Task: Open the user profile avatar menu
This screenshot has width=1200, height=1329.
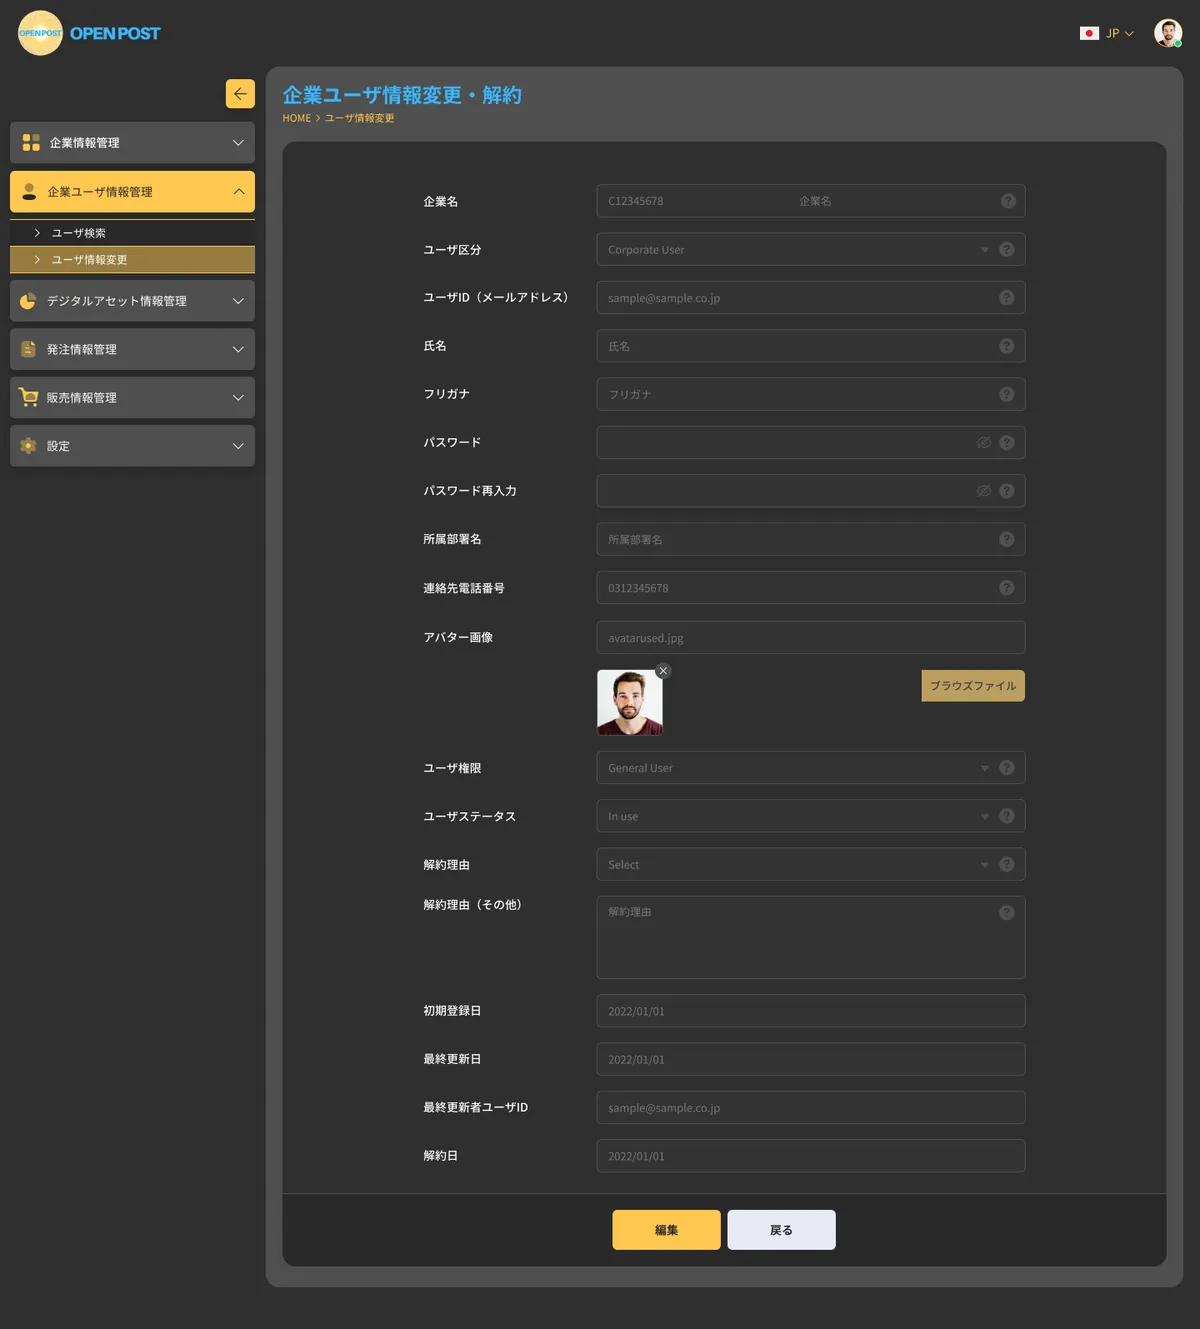Action: pos(1168,33)
